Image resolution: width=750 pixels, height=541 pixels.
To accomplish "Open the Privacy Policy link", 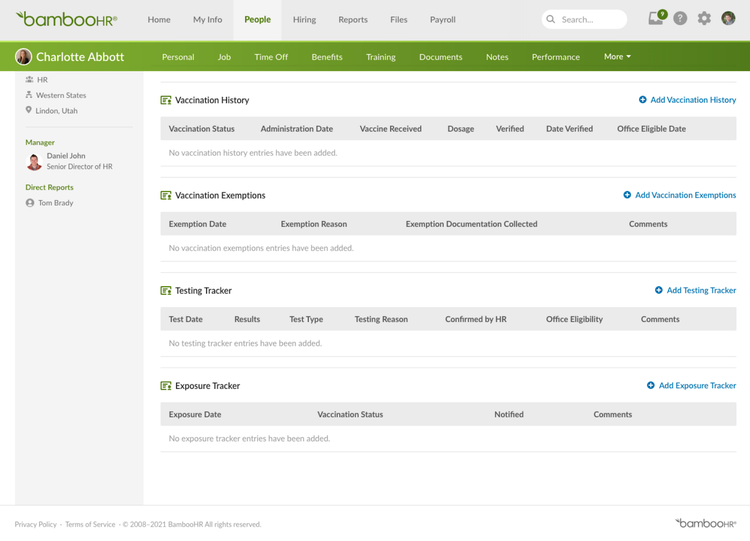I will click(35, 524).
